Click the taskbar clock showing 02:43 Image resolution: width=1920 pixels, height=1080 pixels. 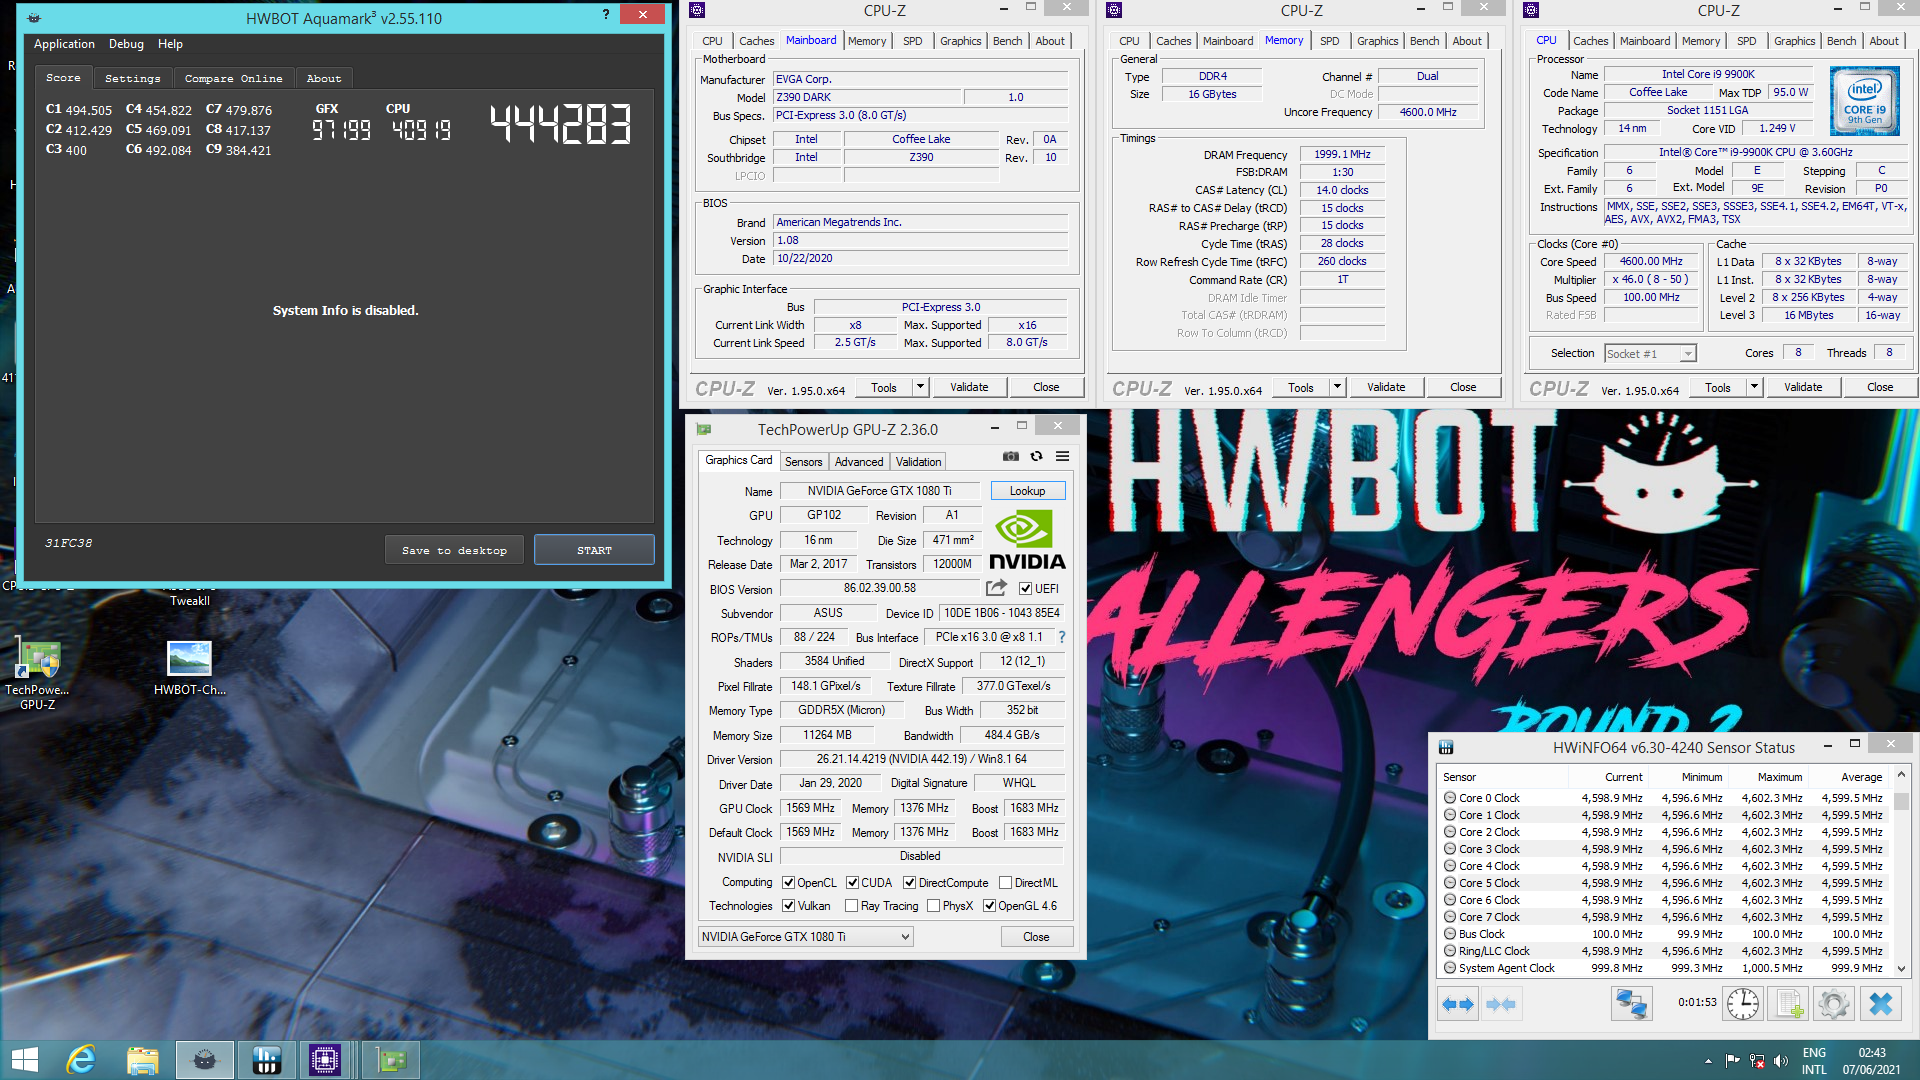pyautogui.click(x=1872, y=1053)
